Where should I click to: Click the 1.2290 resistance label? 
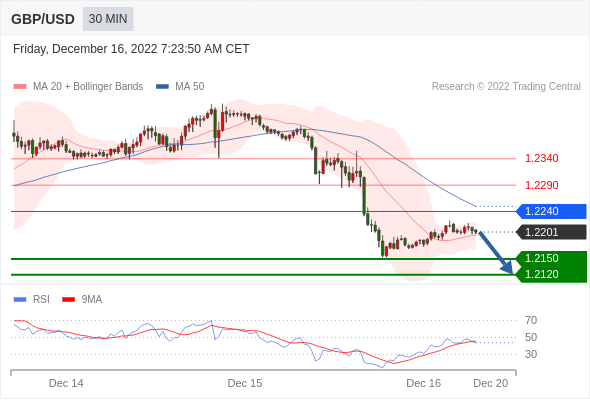[541, 185]
